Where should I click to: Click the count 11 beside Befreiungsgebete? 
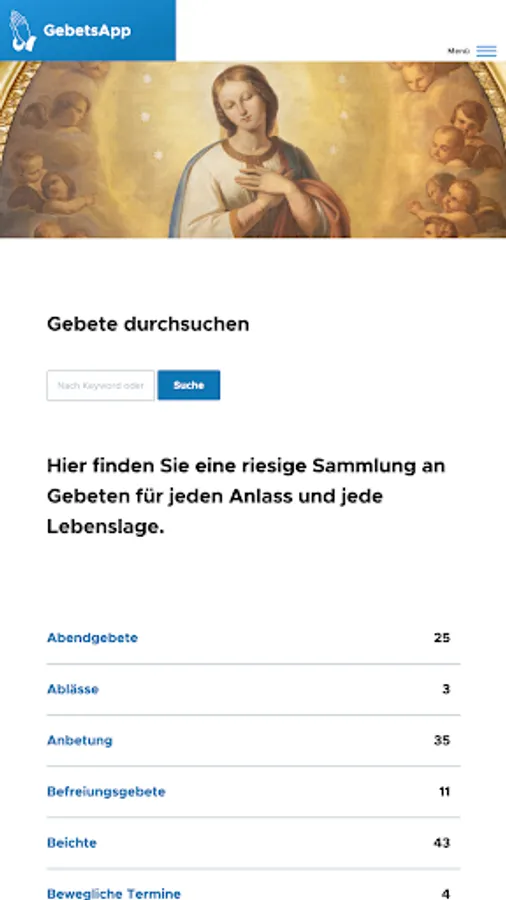(x=445, y=792)
